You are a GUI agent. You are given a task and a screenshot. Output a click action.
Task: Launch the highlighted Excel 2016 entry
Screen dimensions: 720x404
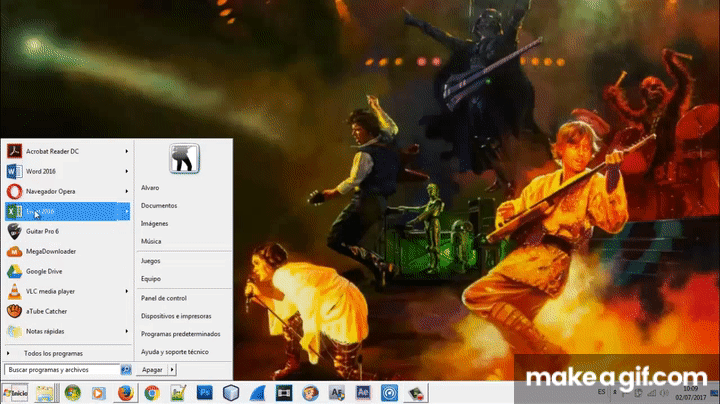tap(68, 211)
